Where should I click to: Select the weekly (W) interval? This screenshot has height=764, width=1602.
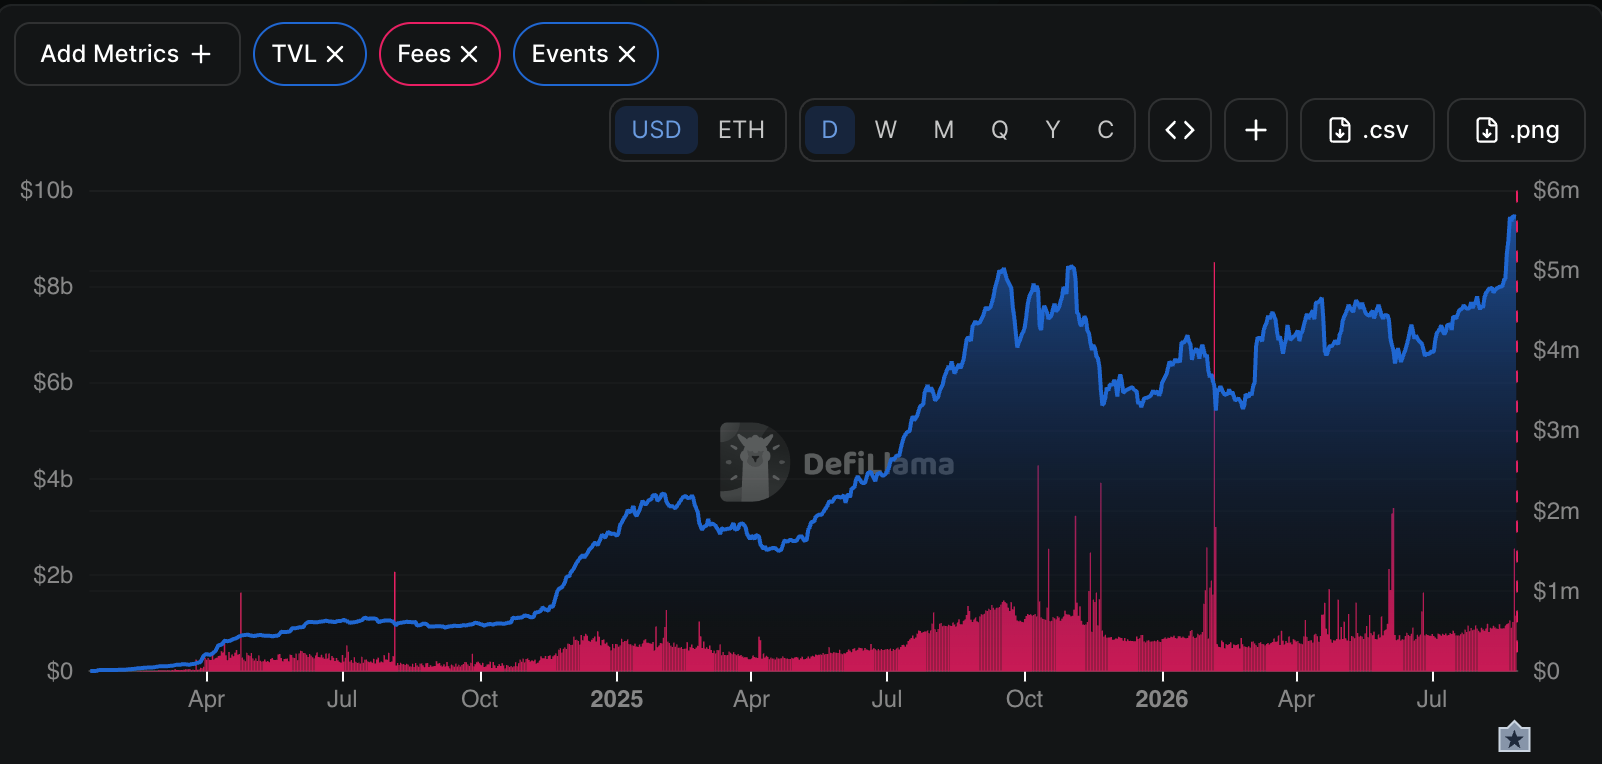(x=886, y=130)
